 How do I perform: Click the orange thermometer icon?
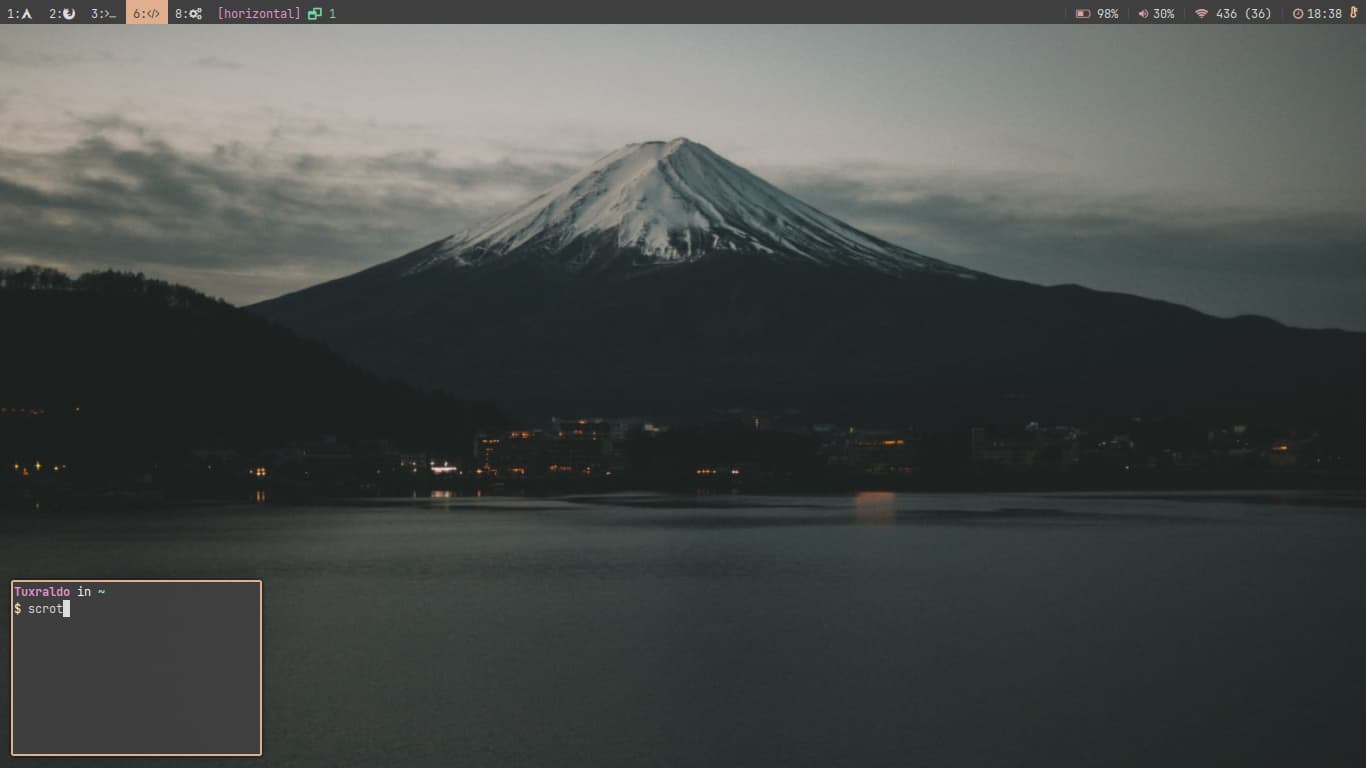[x=1353, y=13]
